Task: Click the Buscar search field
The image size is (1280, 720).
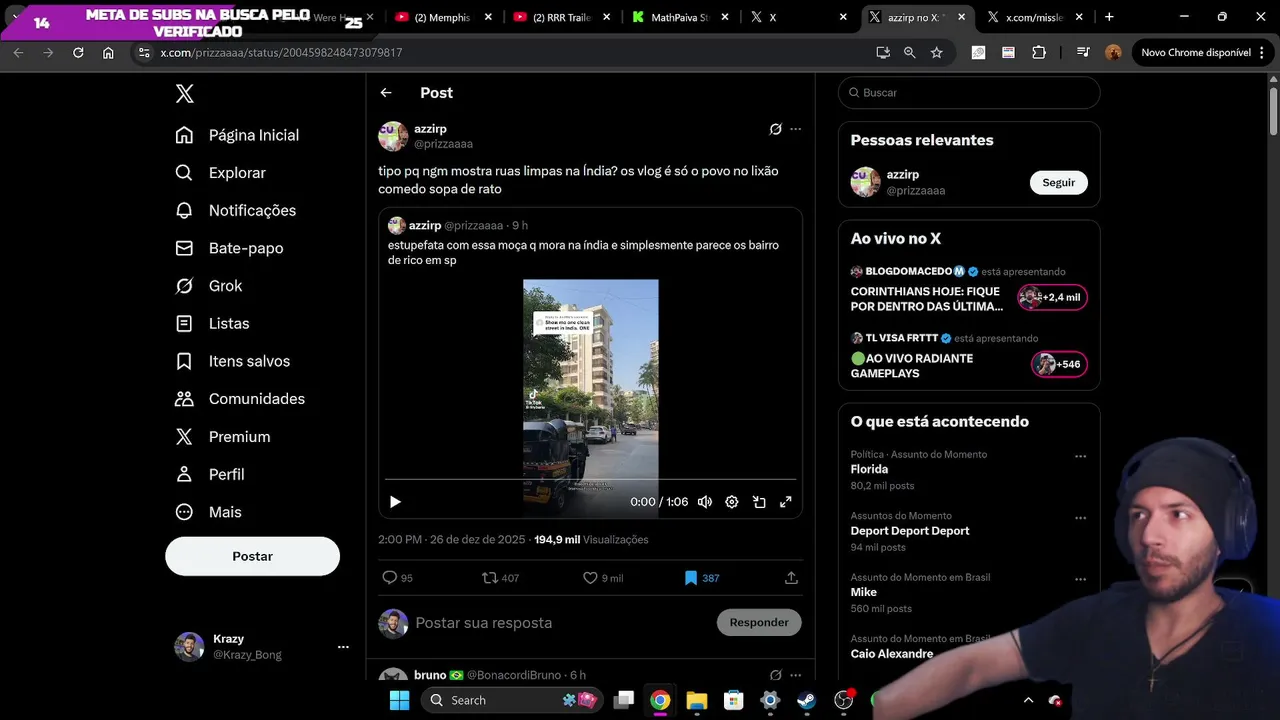Action: coord(969,93)
